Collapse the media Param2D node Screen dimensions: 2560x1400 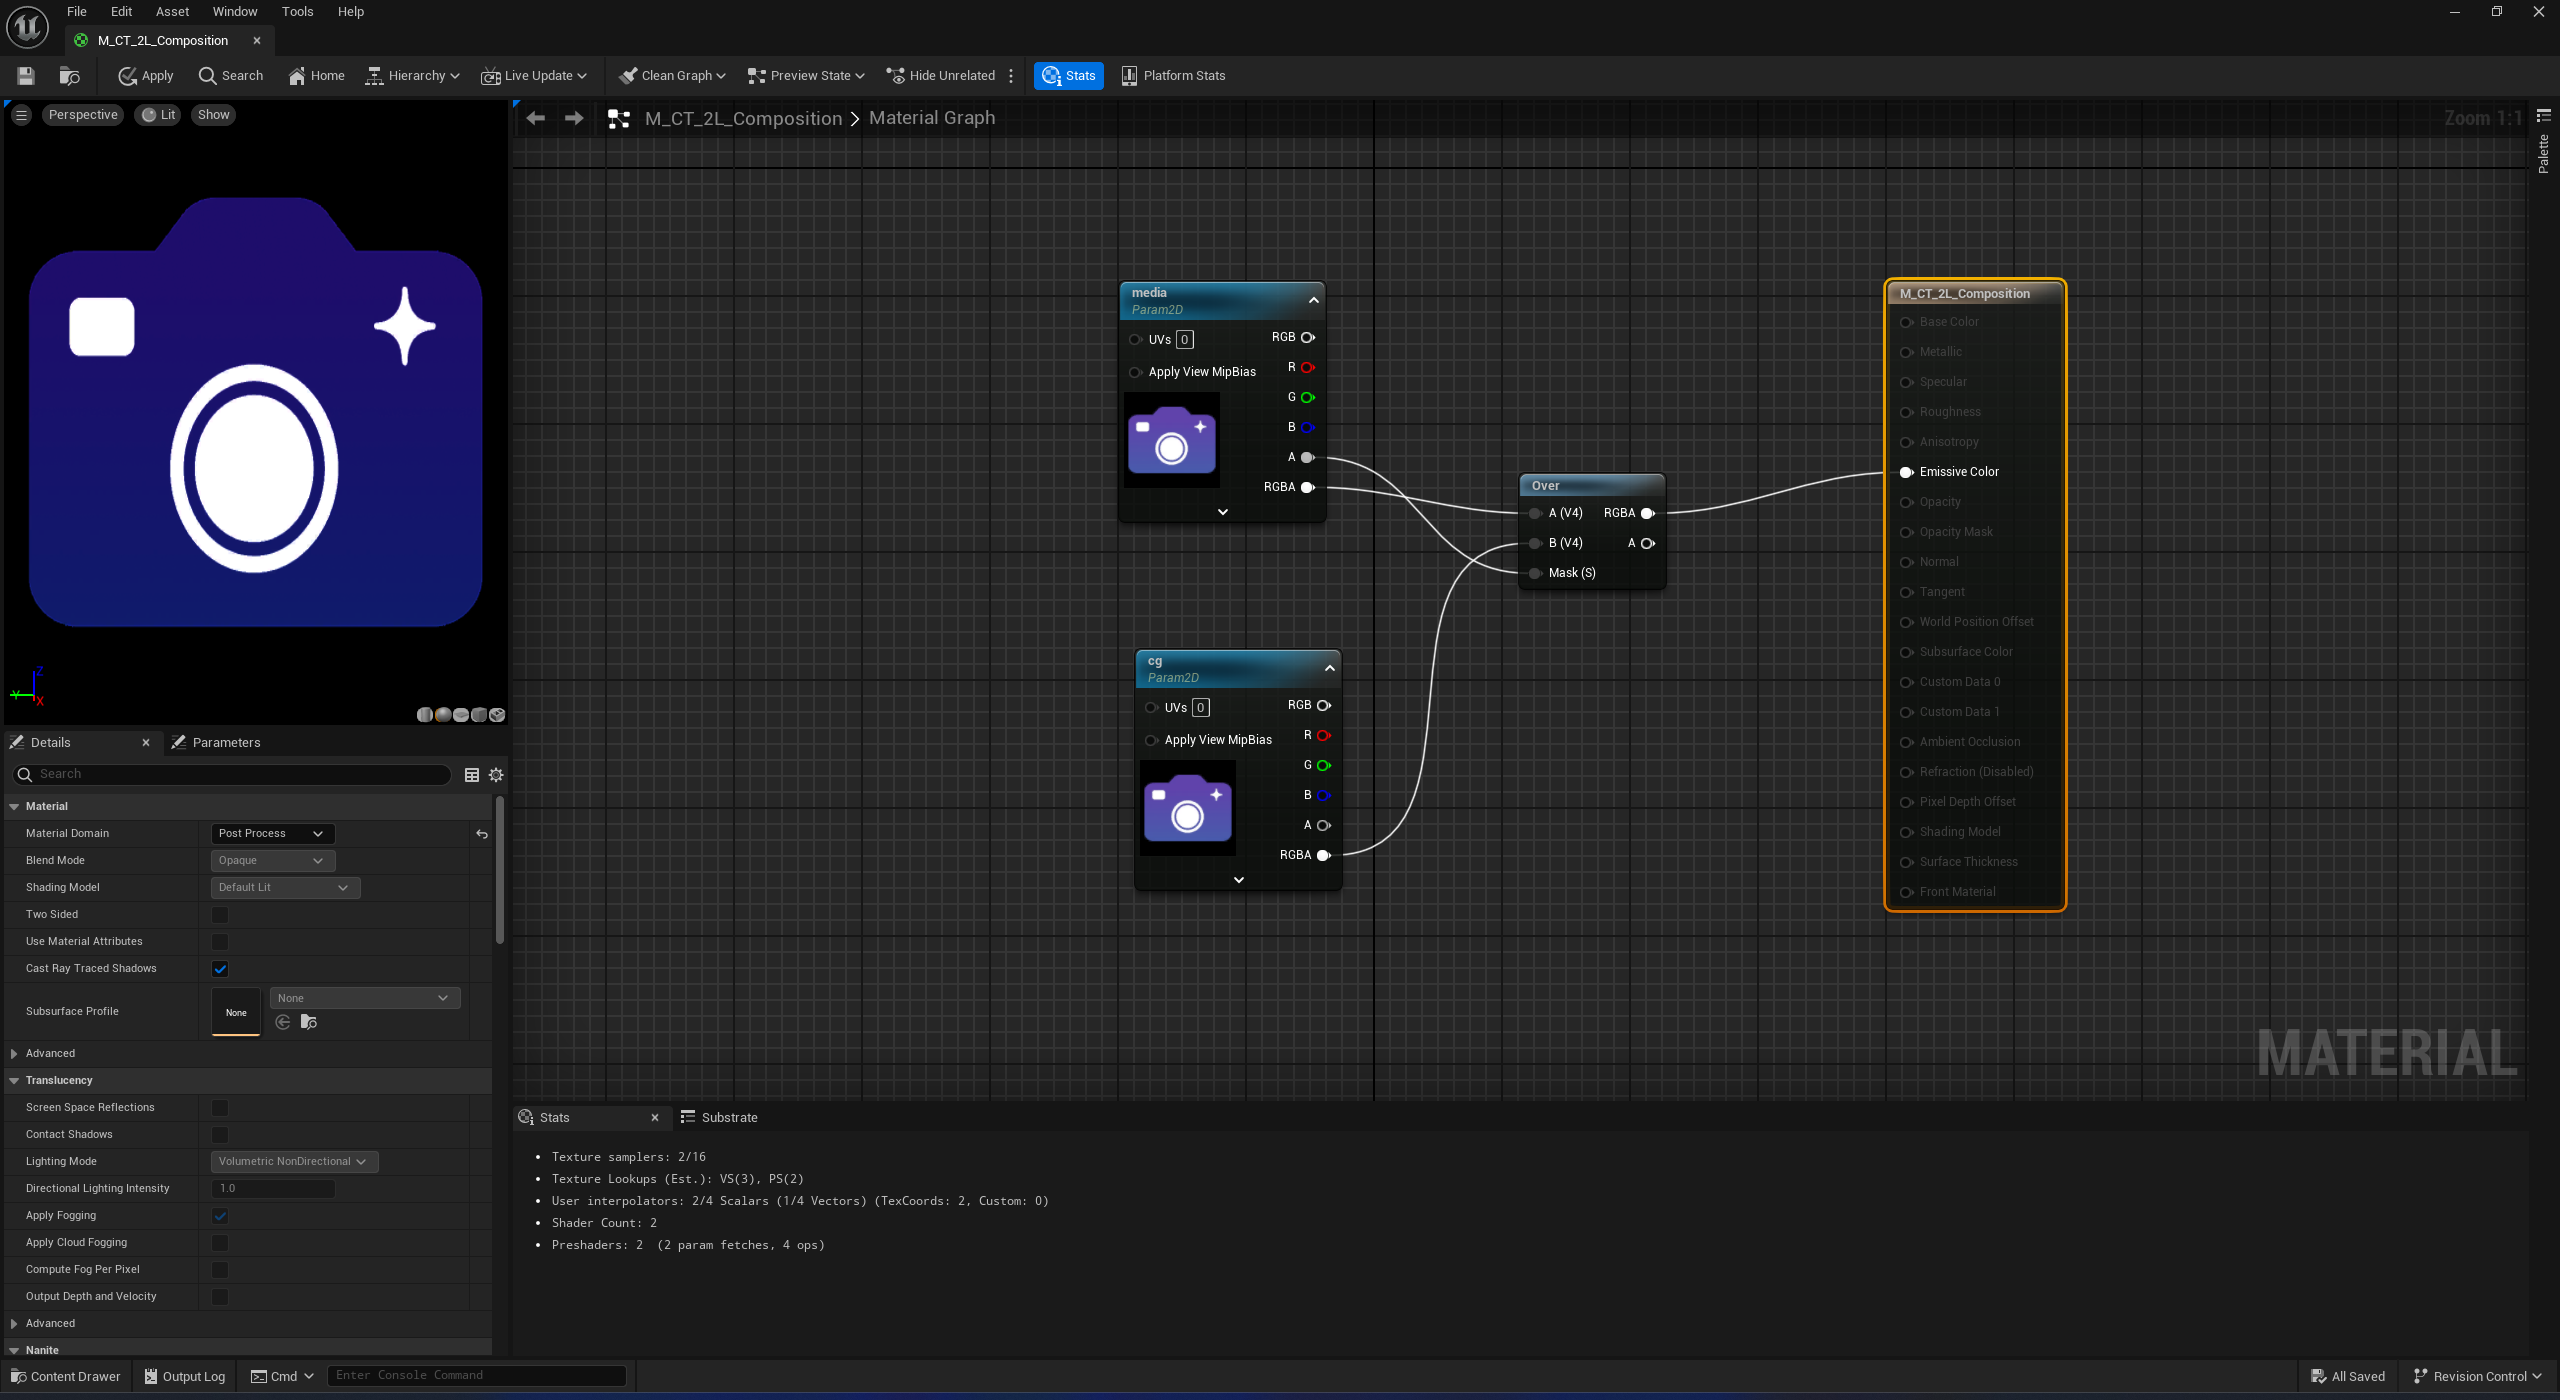(x=1314, y=300)
